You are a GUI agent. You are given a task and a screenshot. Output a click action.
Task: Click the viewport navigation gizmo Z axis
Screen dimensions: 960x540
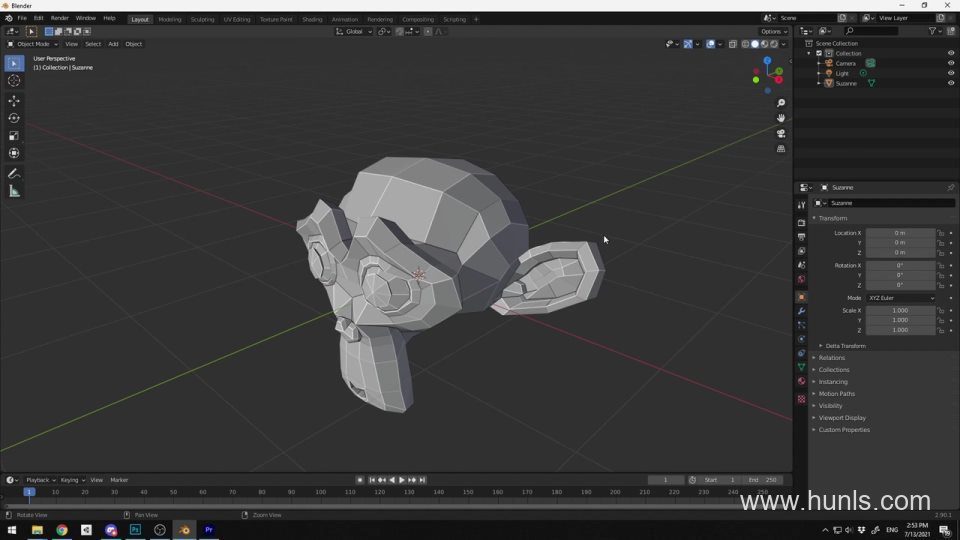767,61
